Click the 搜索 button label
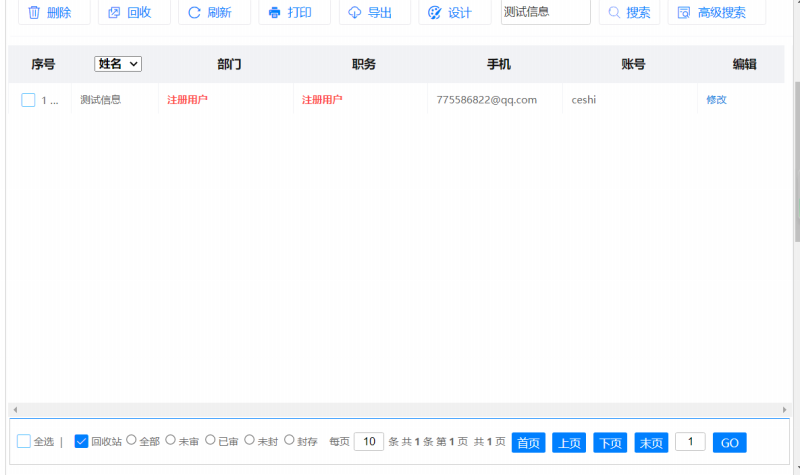 point(639,12)
